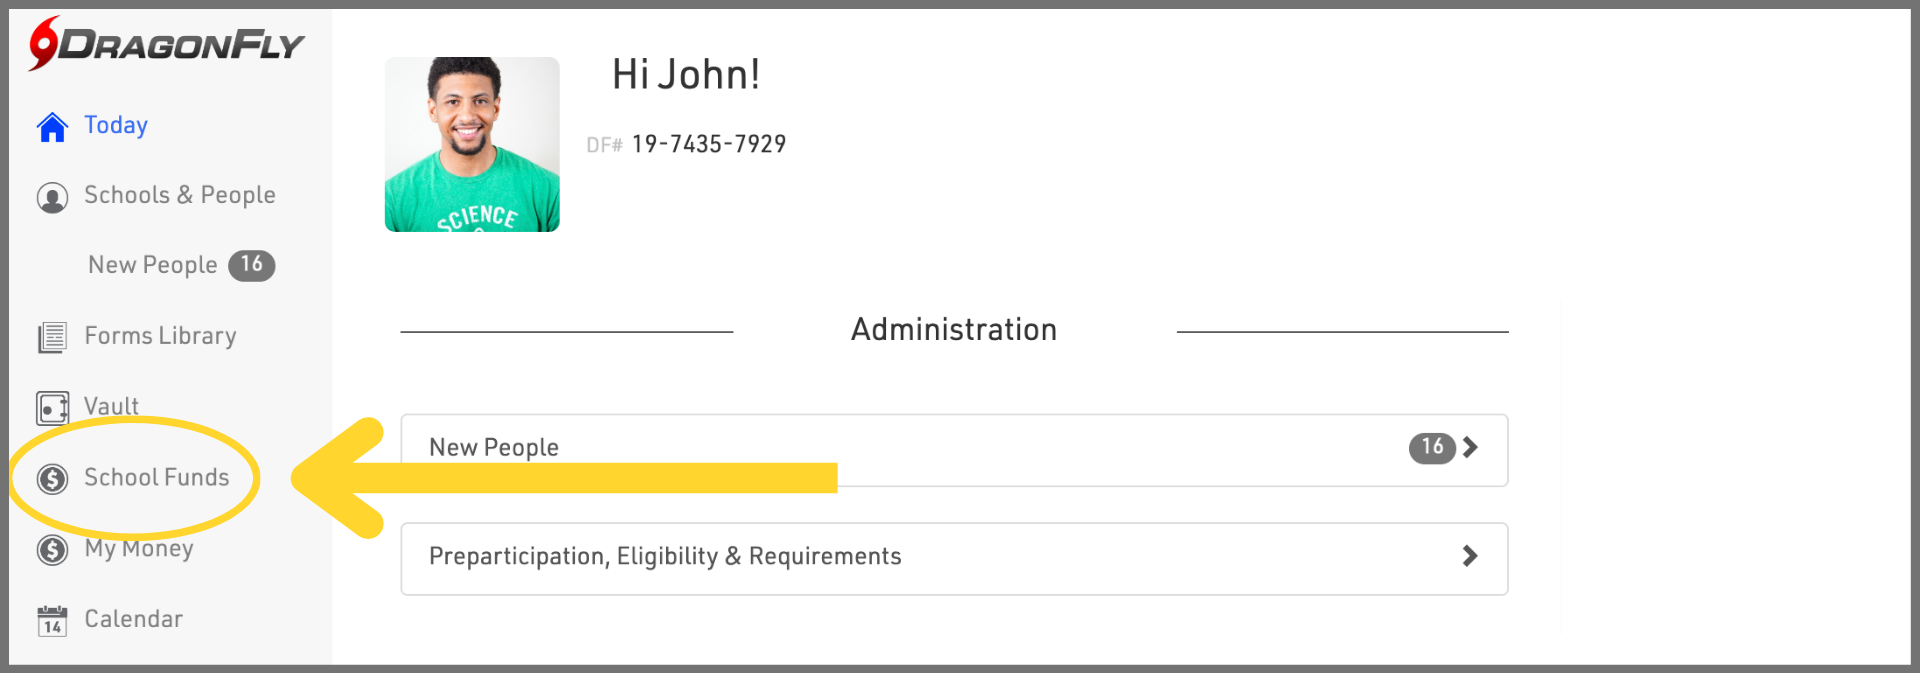Image resolution: width=1920 pixels, height=673 pixels.
Task: Open Today in the sidebar
Action: point(116,125)
